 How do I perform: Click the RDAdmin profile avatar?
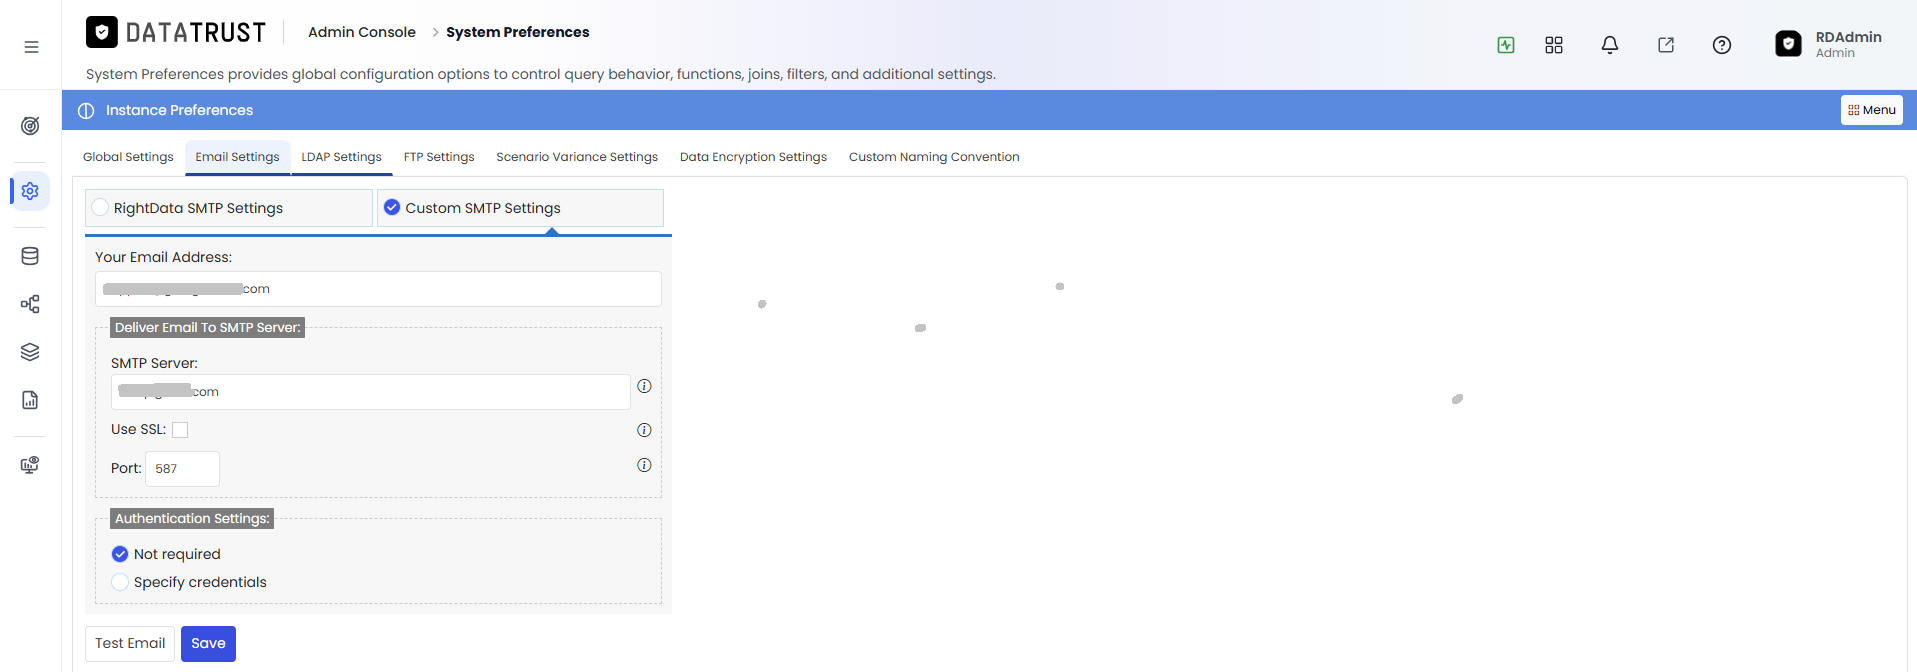coord(1788,44)
